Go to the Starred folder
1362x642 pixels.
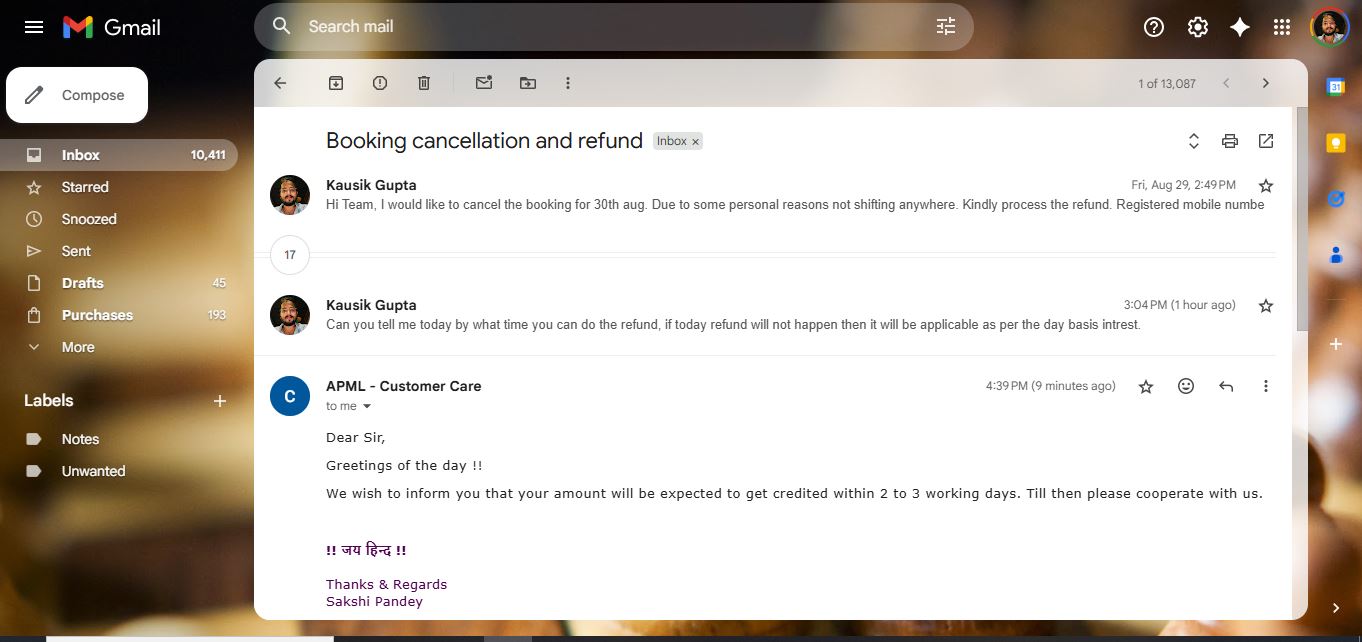click(x=85, y=187)
